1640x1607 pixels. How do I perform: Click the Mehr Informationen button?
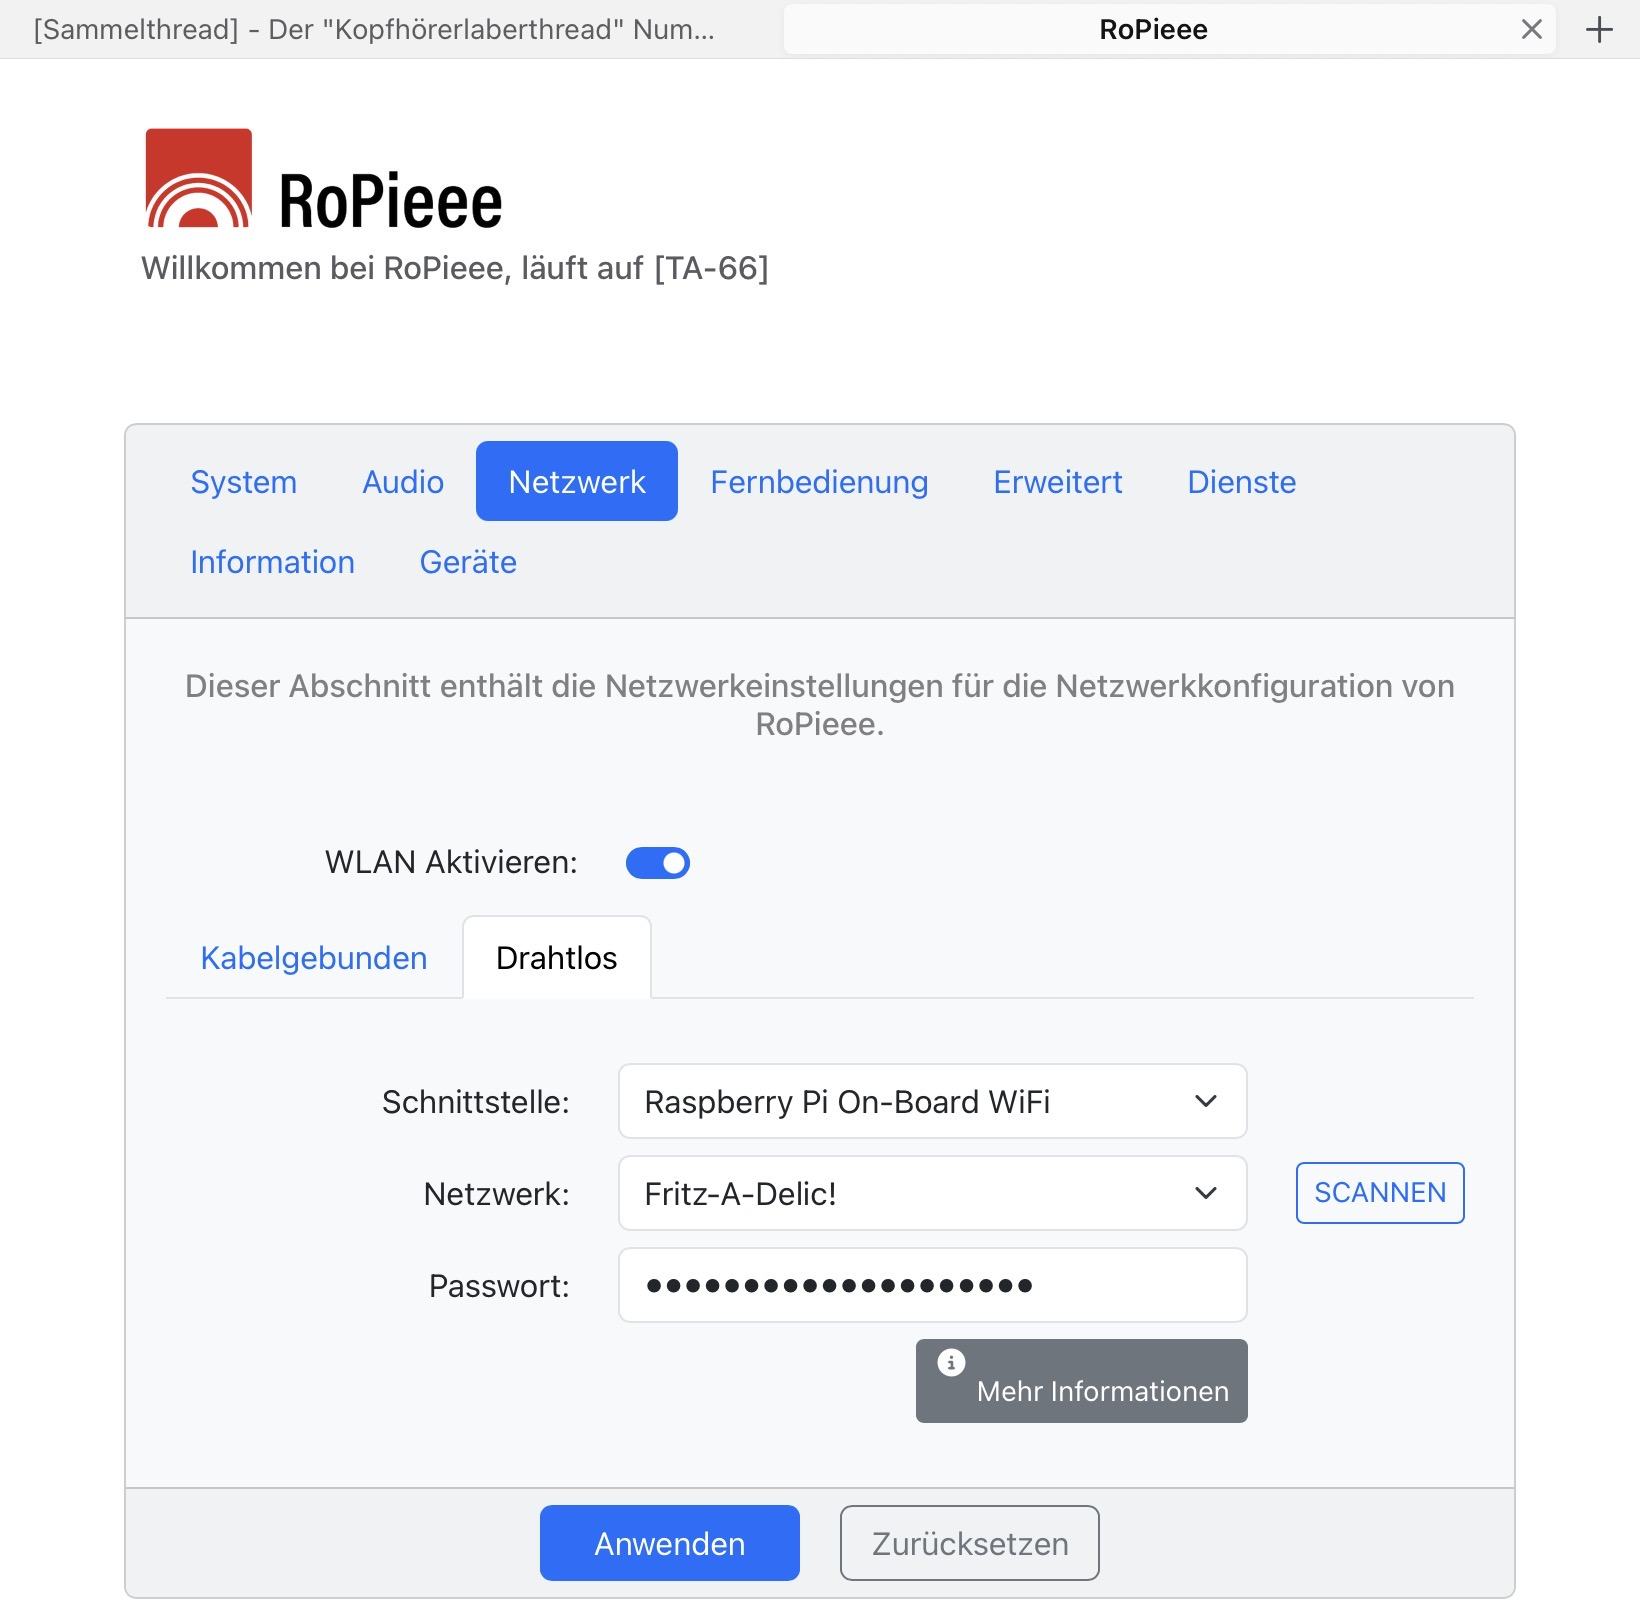tap(1082, 1381)
